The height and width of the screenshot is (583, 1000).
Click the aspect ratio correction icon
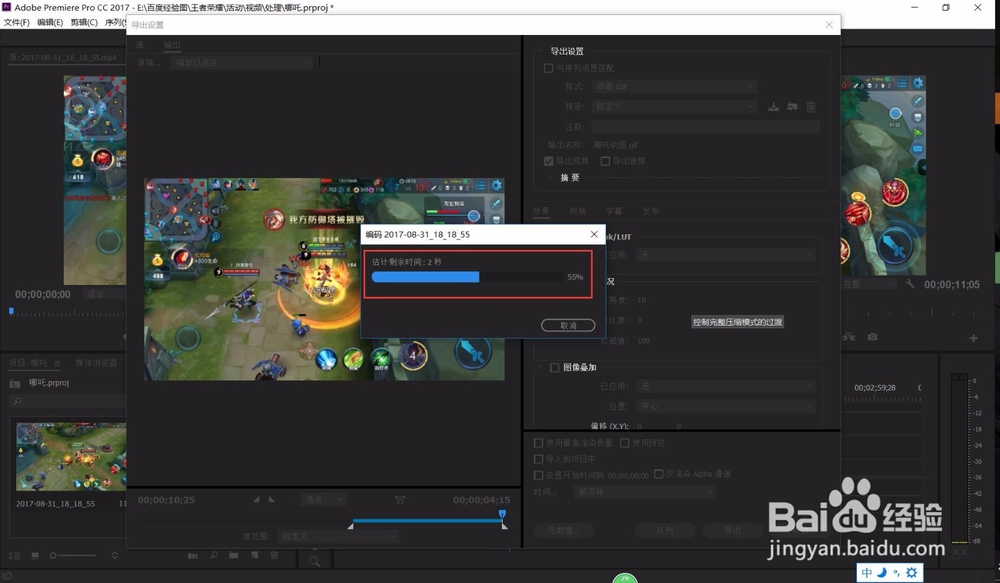400,499
